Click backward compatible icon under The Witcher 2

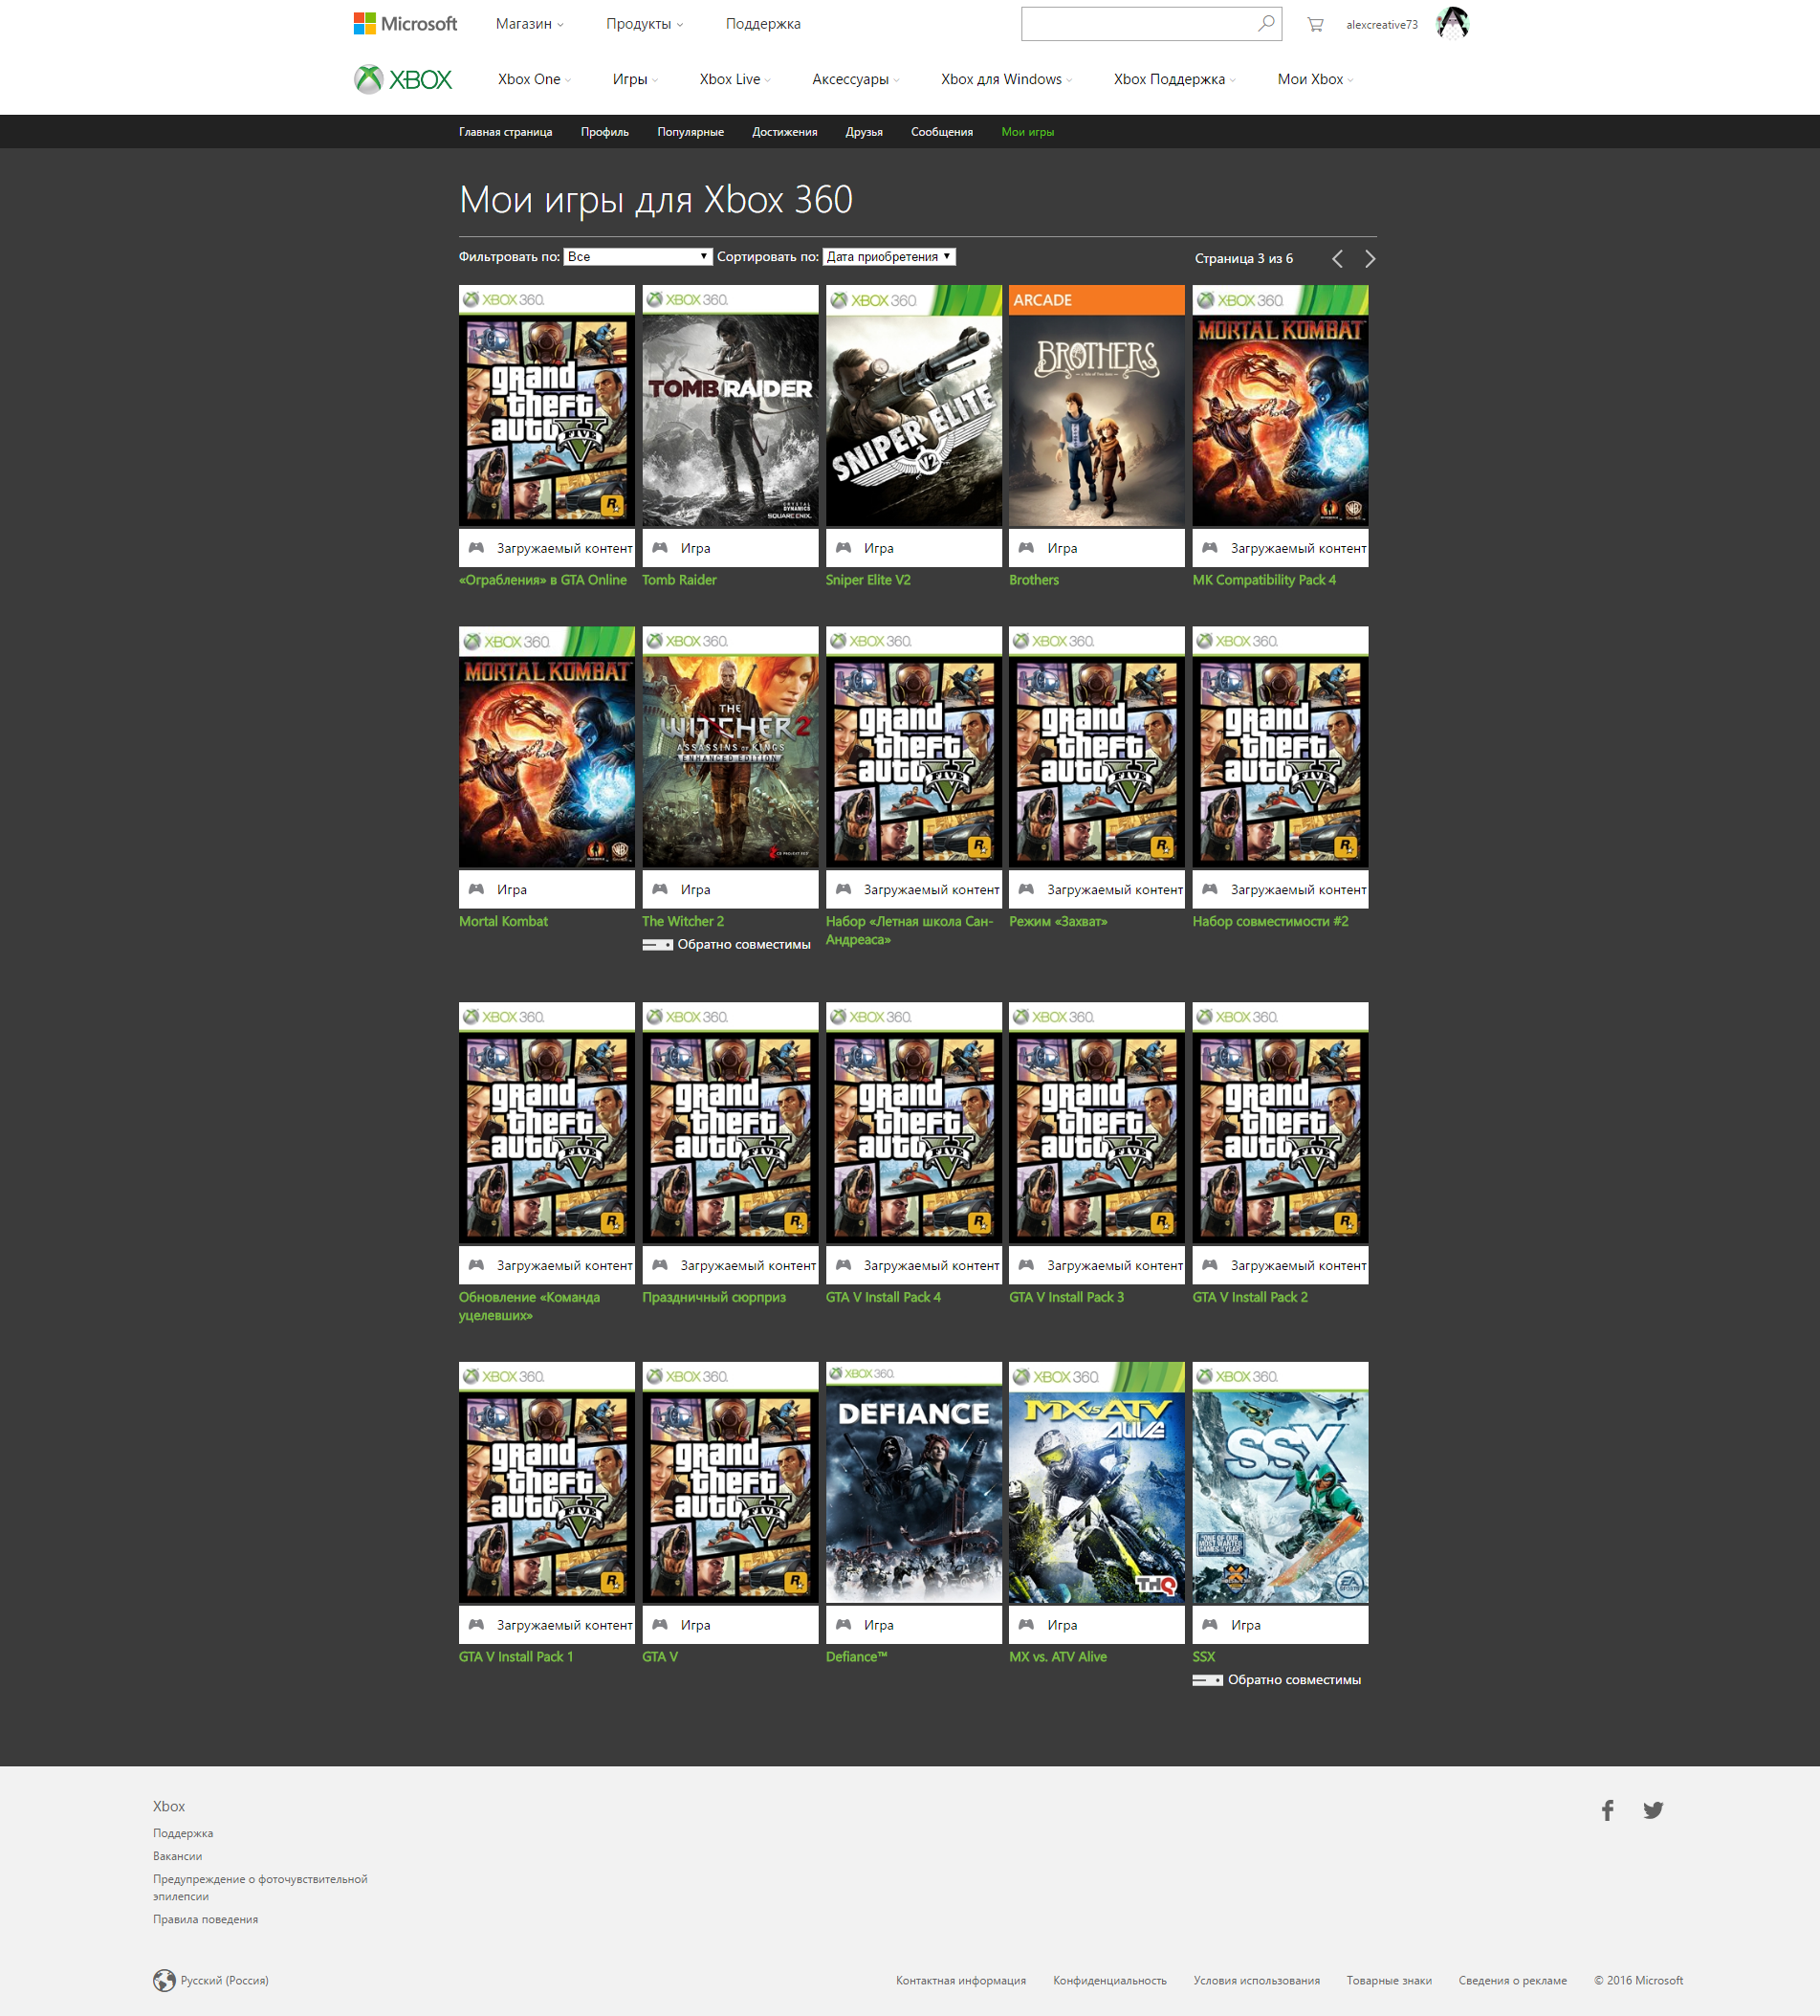click(x=657, y=945)
